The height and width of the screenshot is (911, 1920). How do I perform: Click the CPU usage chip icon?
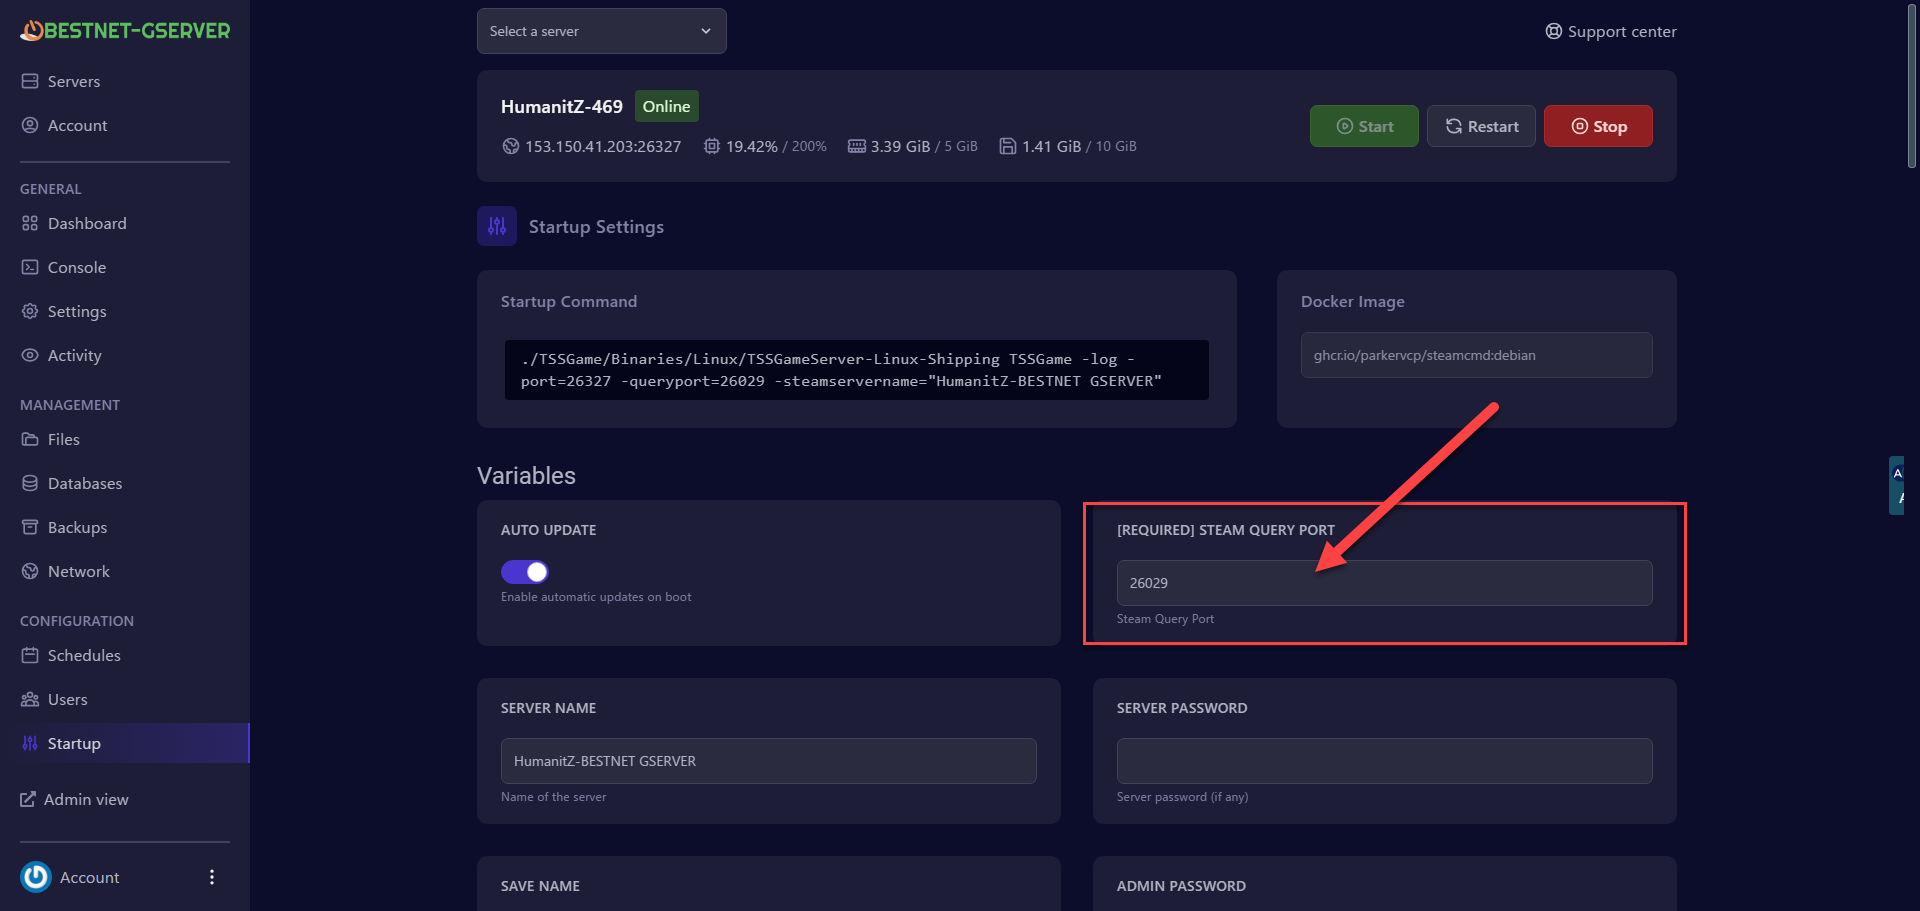click(x=711, y=146)
